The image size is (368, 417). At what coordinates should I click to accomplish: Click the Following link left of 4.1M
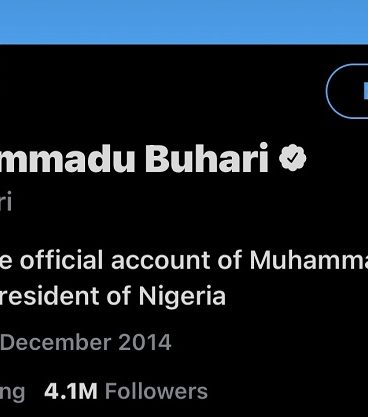point(12,393)
